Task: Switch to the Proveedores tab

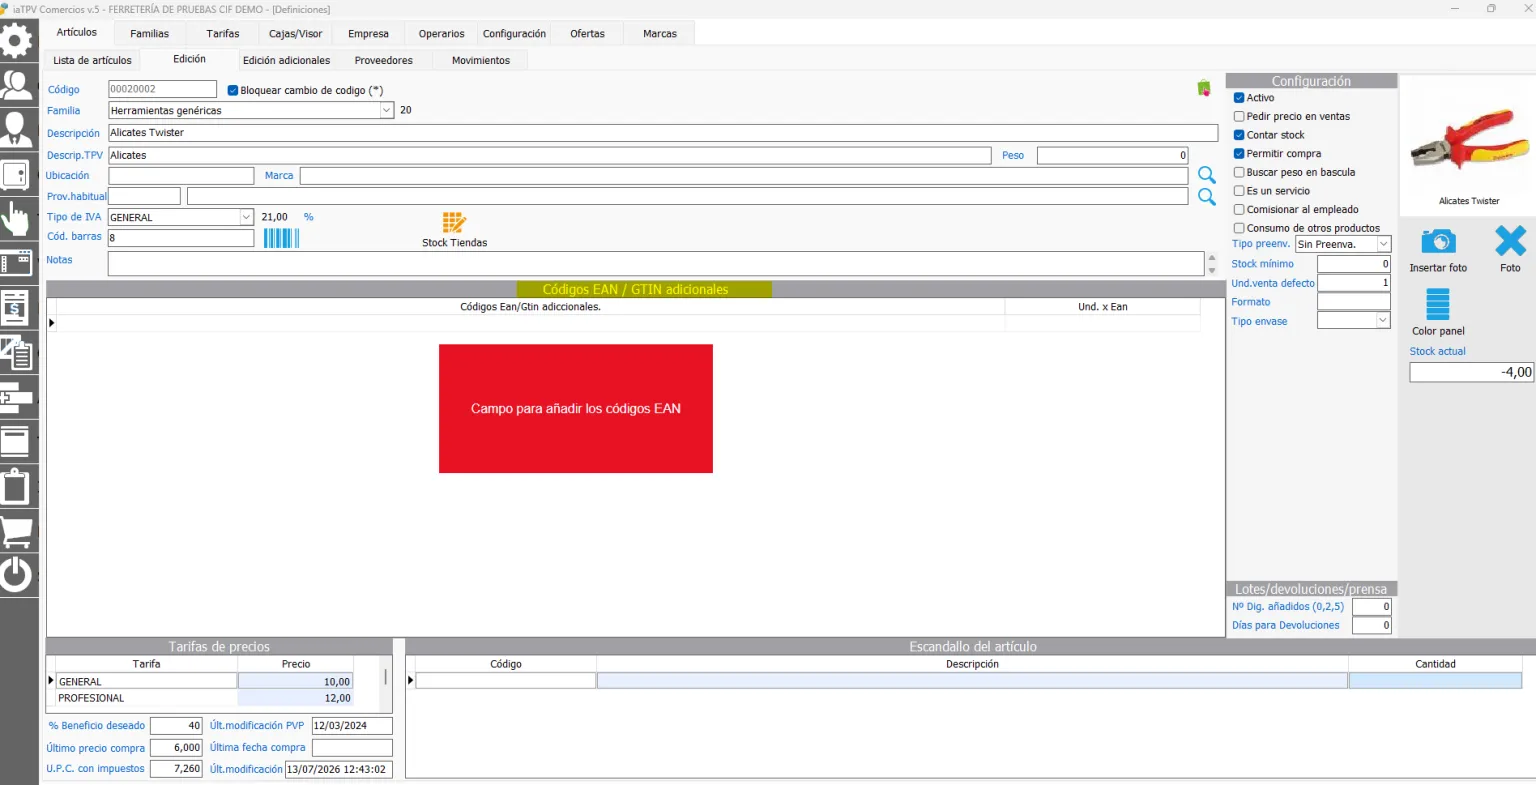Action: (x=383, y=60)
